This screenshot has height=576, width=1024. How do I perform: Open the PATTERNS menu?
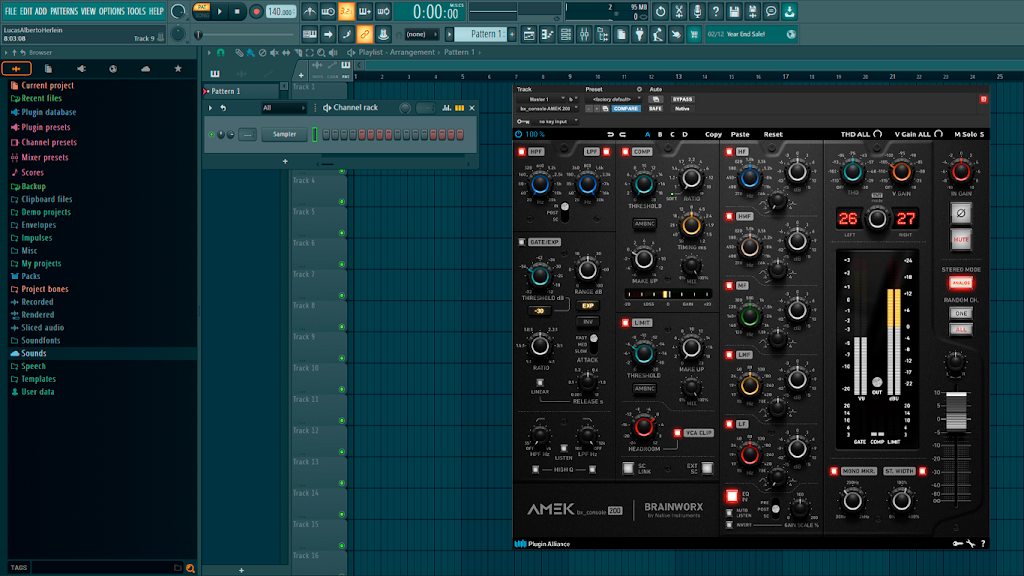click(x=64, y=11)
